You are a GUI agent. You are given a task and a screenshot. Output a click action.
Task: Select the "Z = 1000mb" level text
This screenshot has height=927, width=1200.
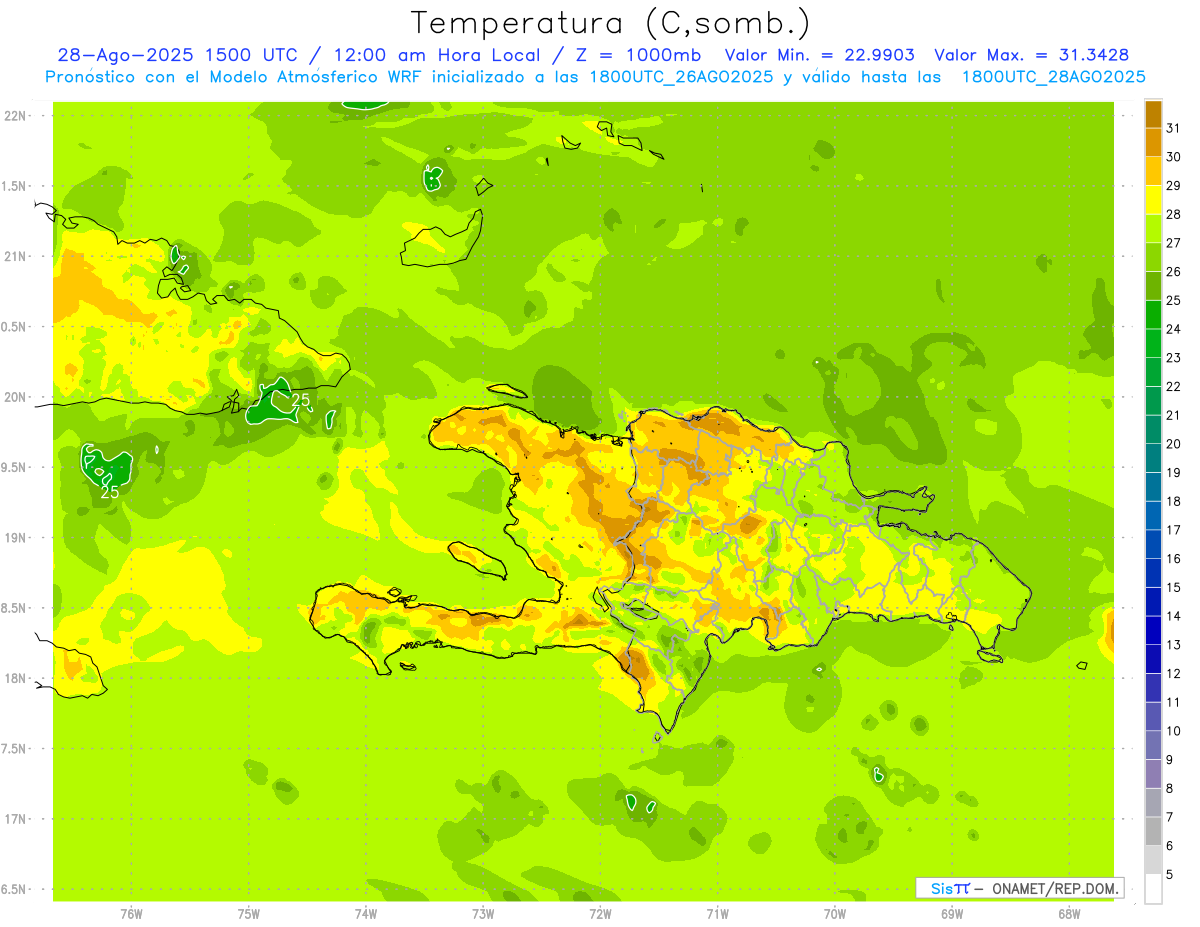point(640,55)
